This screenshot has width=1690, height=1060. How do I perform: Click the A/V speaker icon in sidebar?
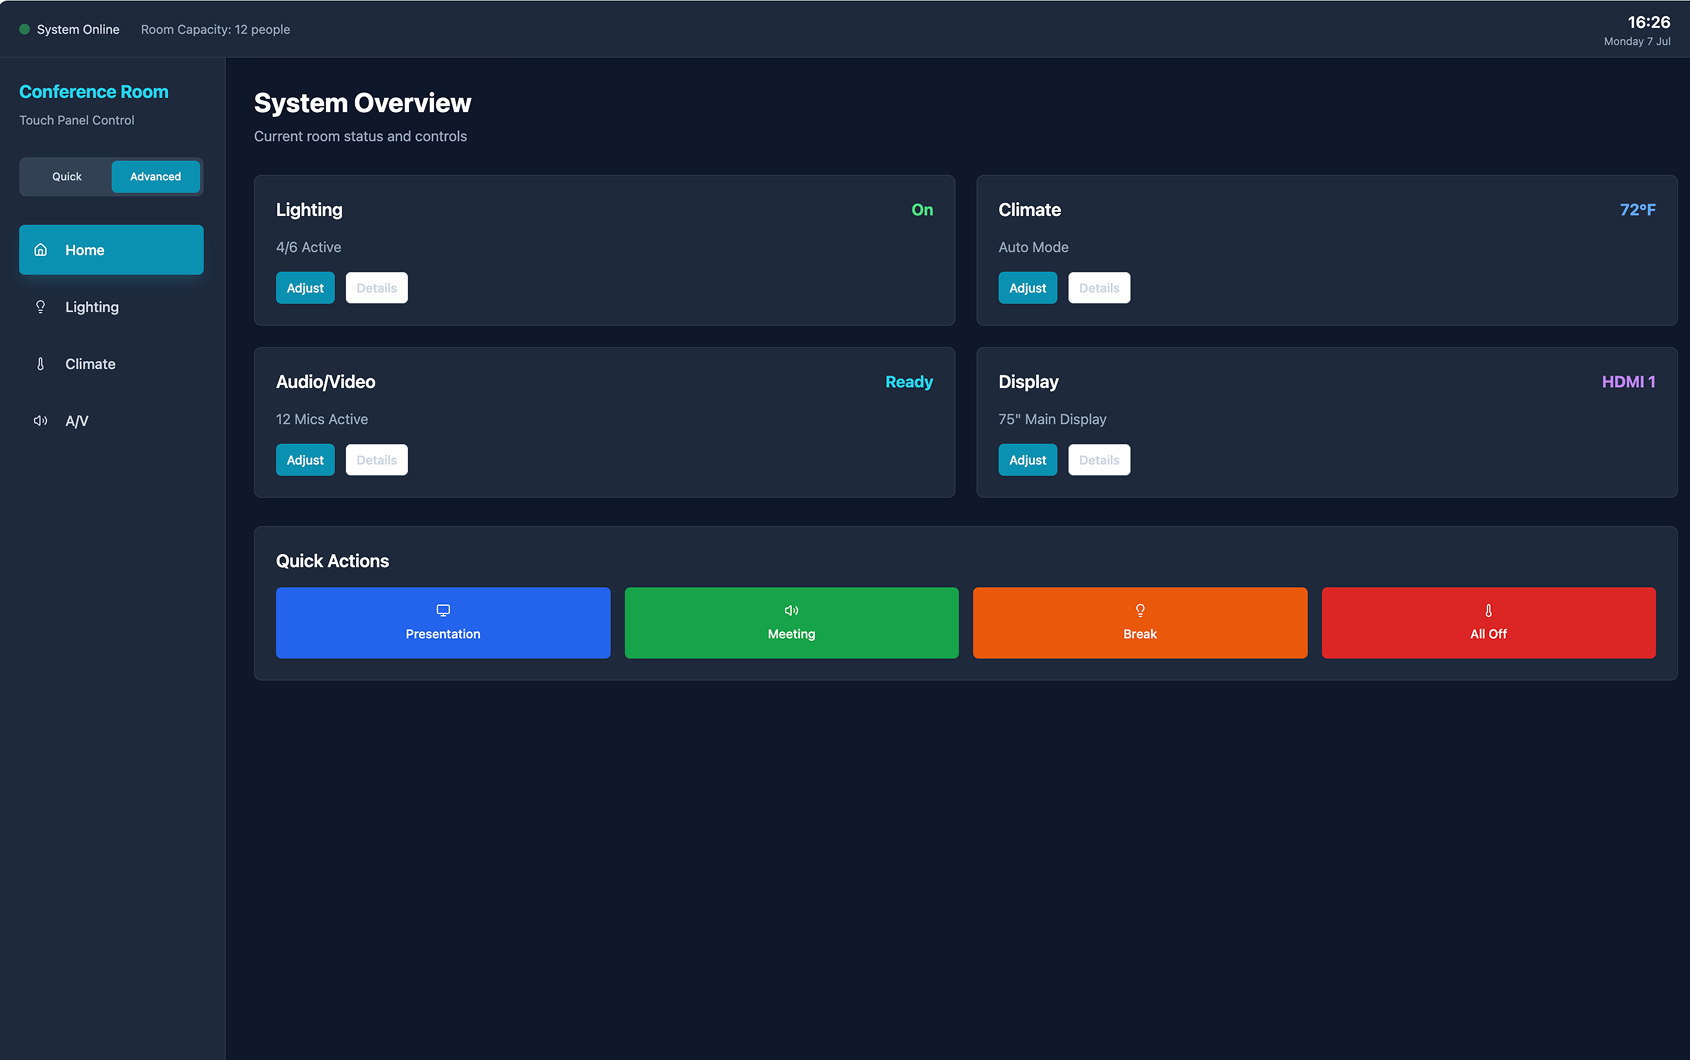click(x=40, y=421)
